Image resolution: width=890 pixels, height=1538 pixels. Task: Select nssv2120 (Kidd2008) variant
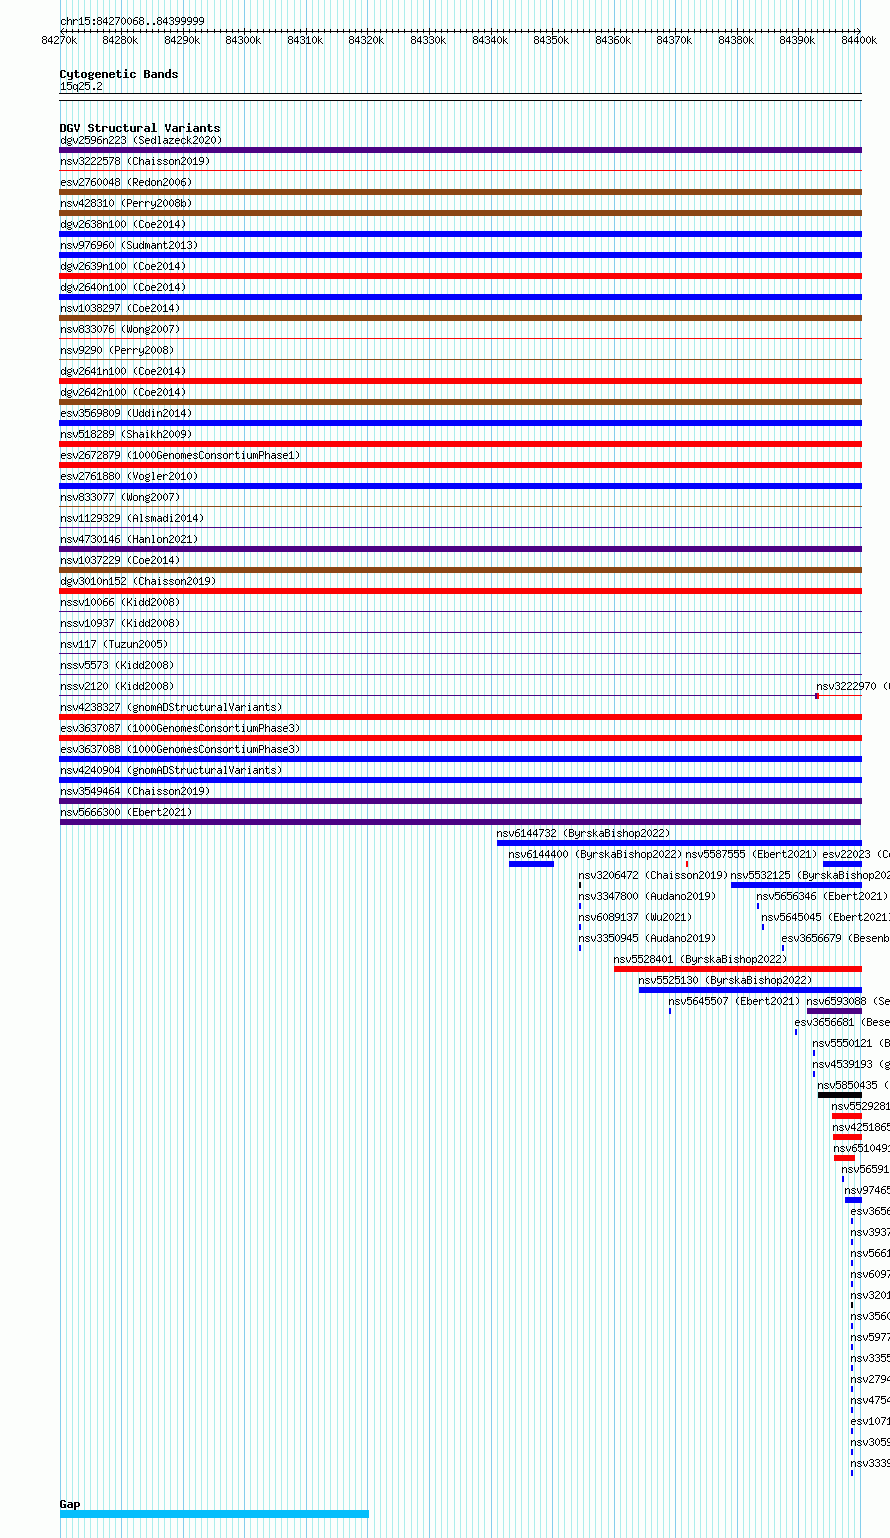click(117, 686)
